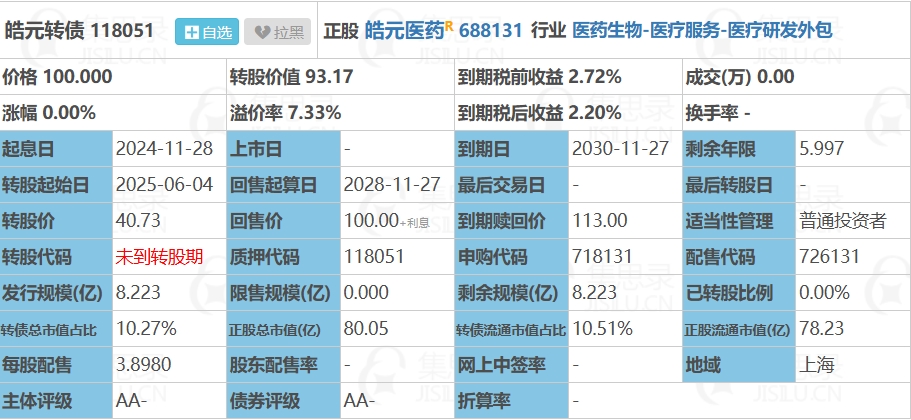Click 到期日 value 2030-11-27
This screenshot has height=420, width=911.
[621, 149]
